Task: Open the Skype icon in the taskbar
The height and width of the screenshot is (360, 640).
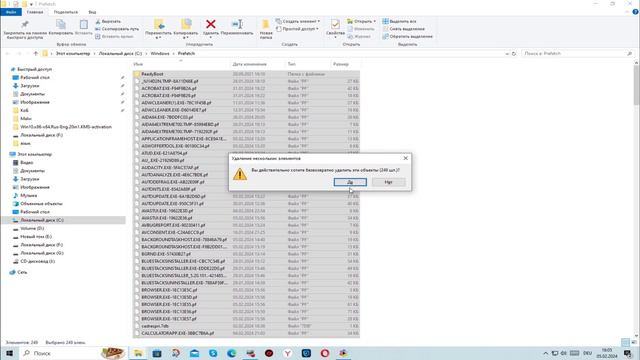Action: click(x=213, y=353)
